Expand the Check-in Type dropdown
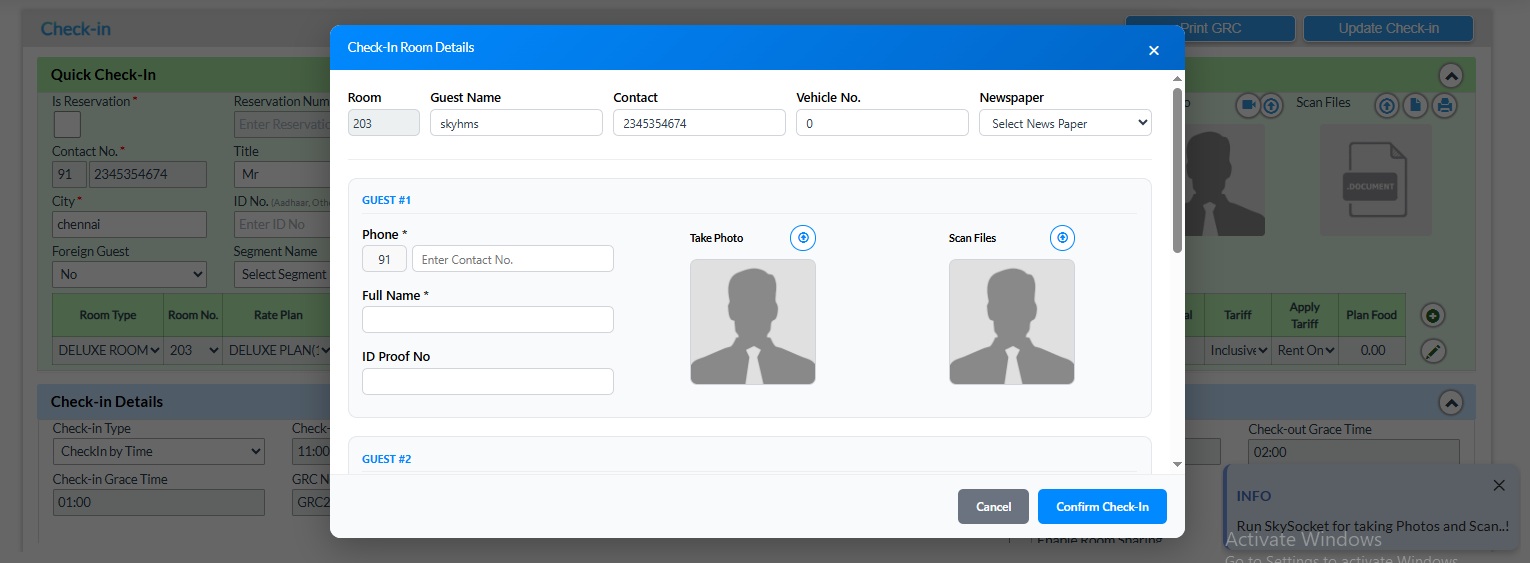 (x=158, y=451)
